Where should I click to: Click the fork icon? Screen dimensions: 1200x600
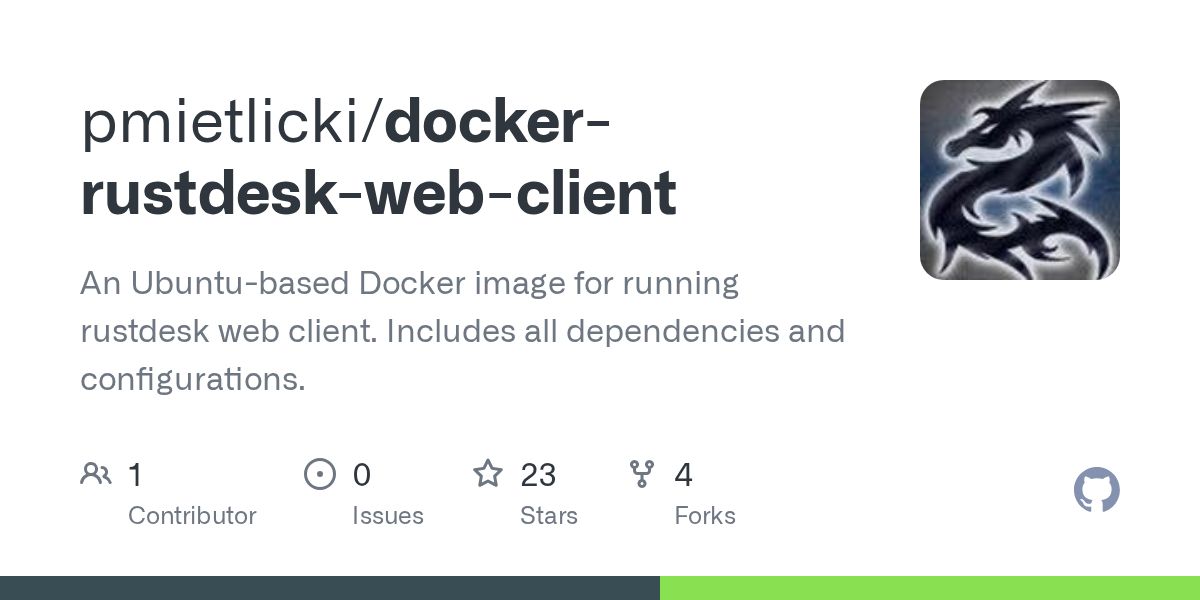click(x=642, y=474)
